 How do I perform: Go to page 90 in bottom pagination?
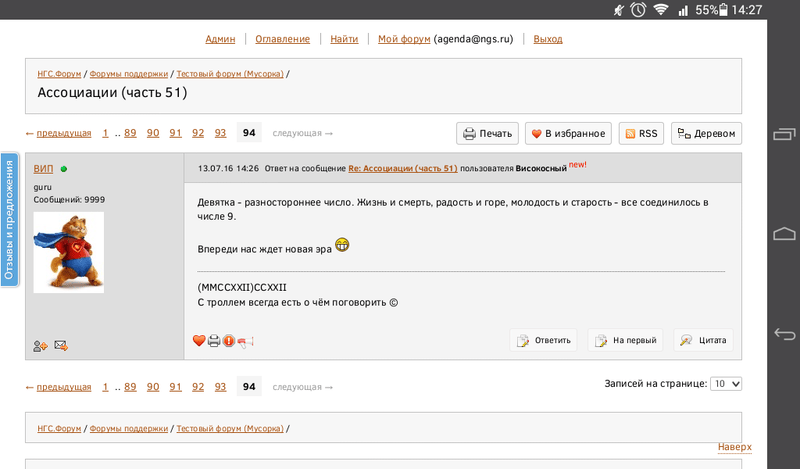coord(153,387)
